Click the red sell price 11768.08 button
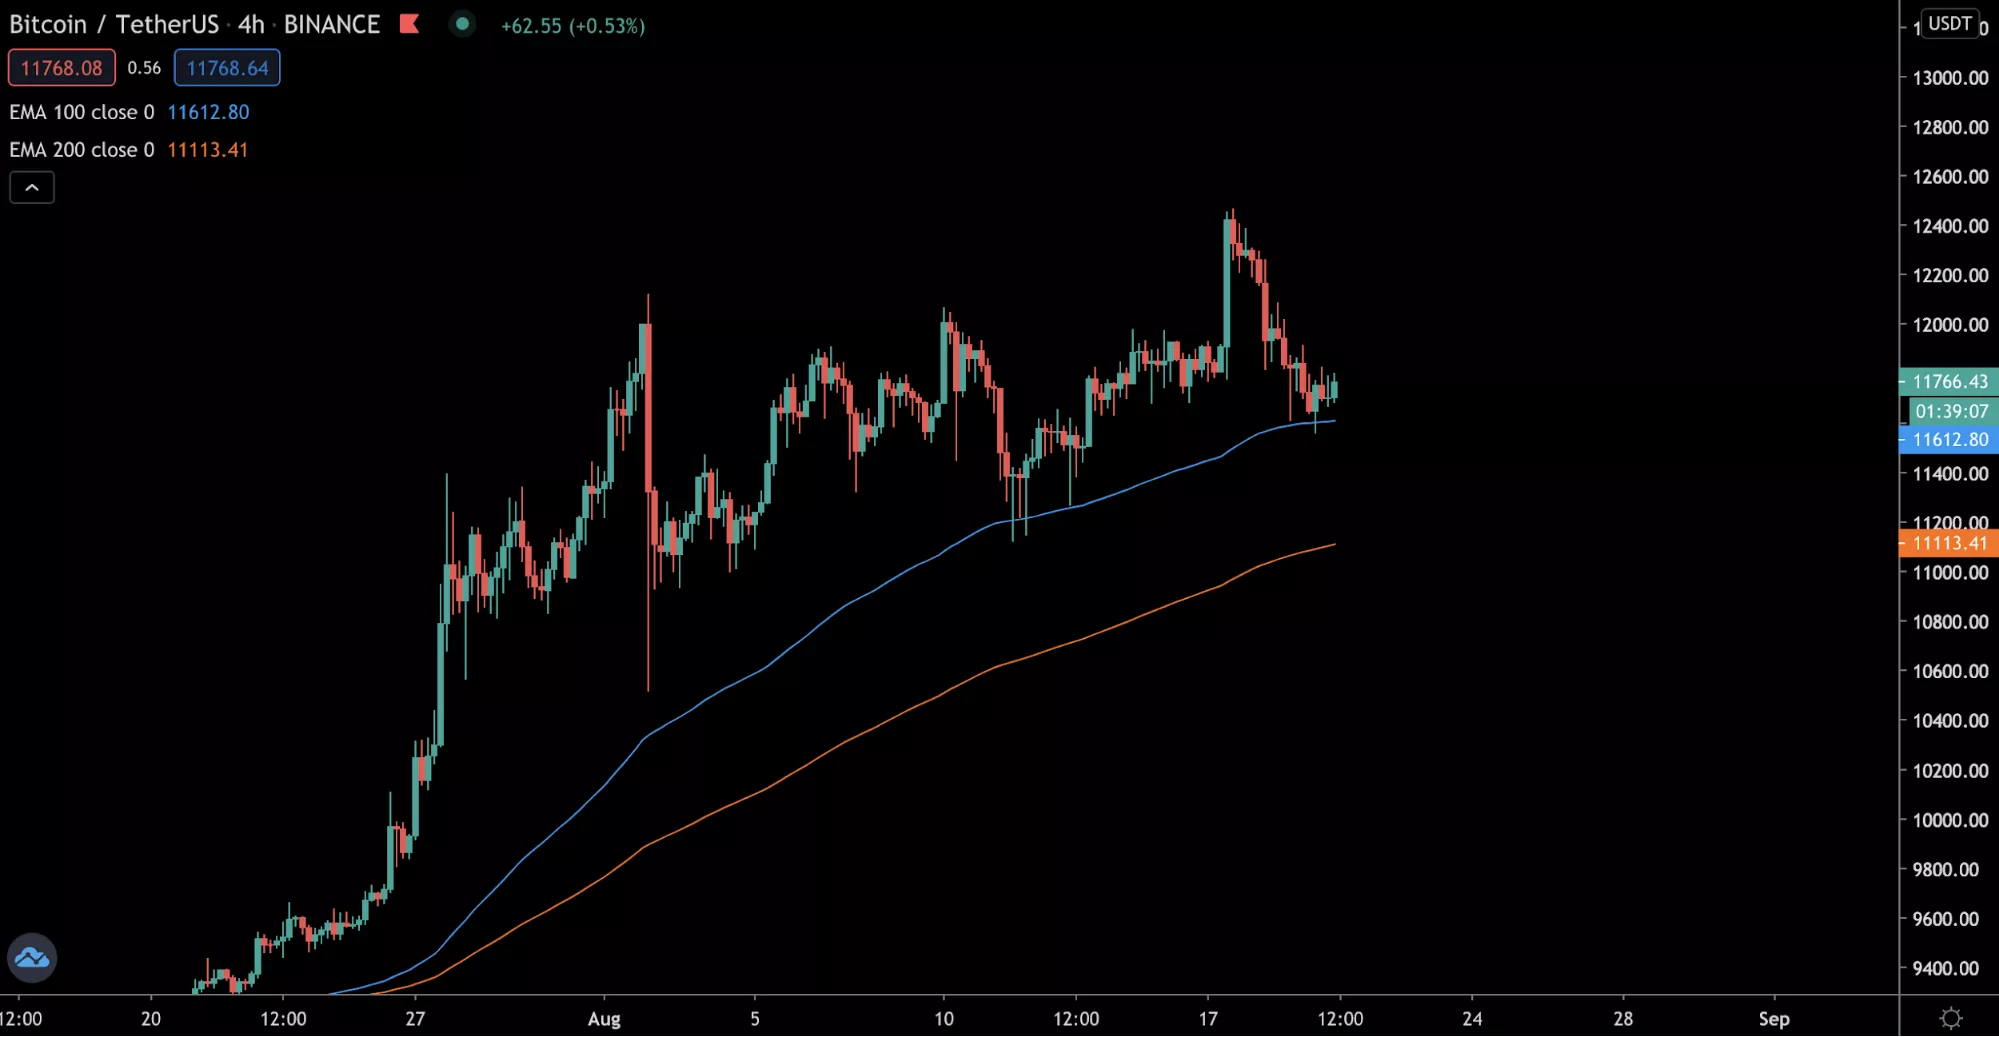 (x=62, y=68)
